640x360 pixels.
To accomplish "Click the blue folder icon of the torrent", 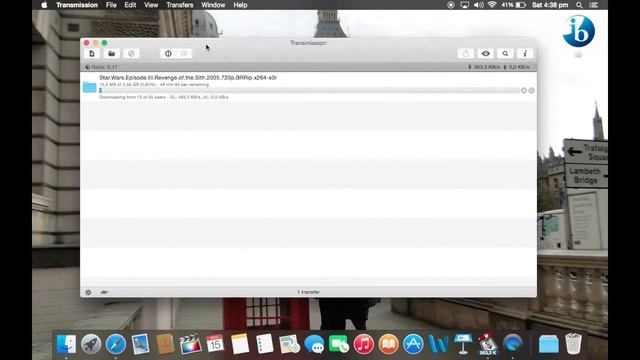I will click(89, 87).
